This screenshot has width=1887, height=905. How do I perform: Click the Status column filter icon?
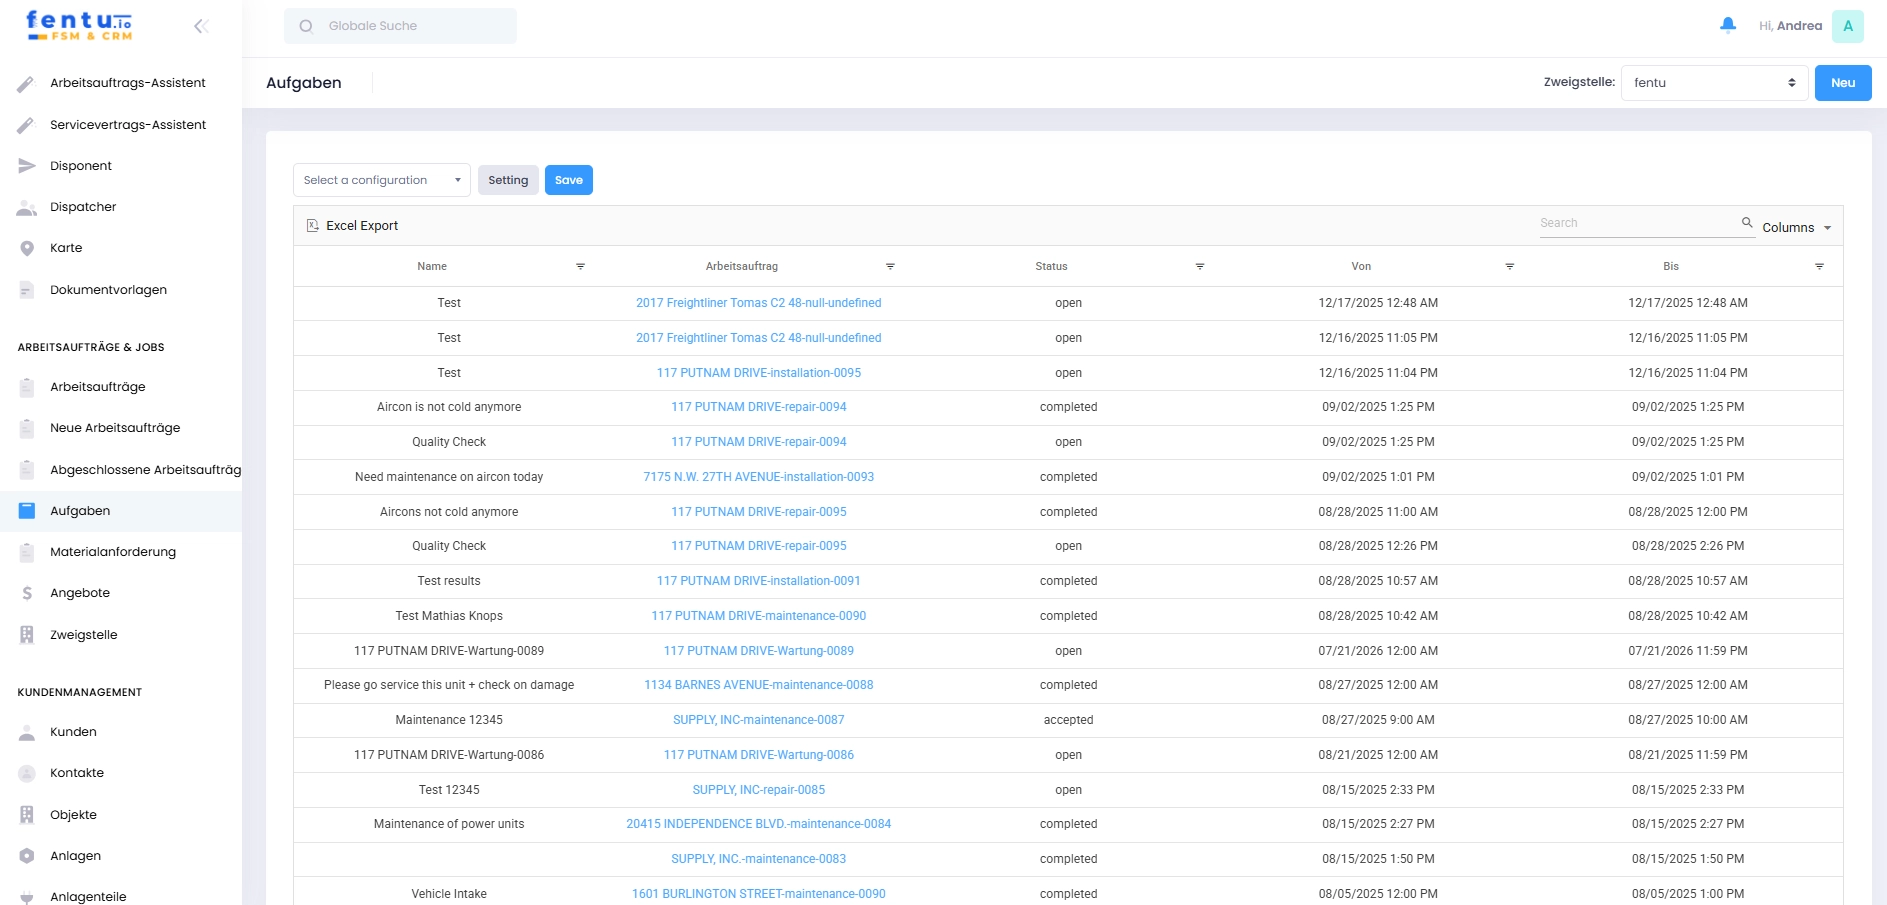click(1199, 267)
